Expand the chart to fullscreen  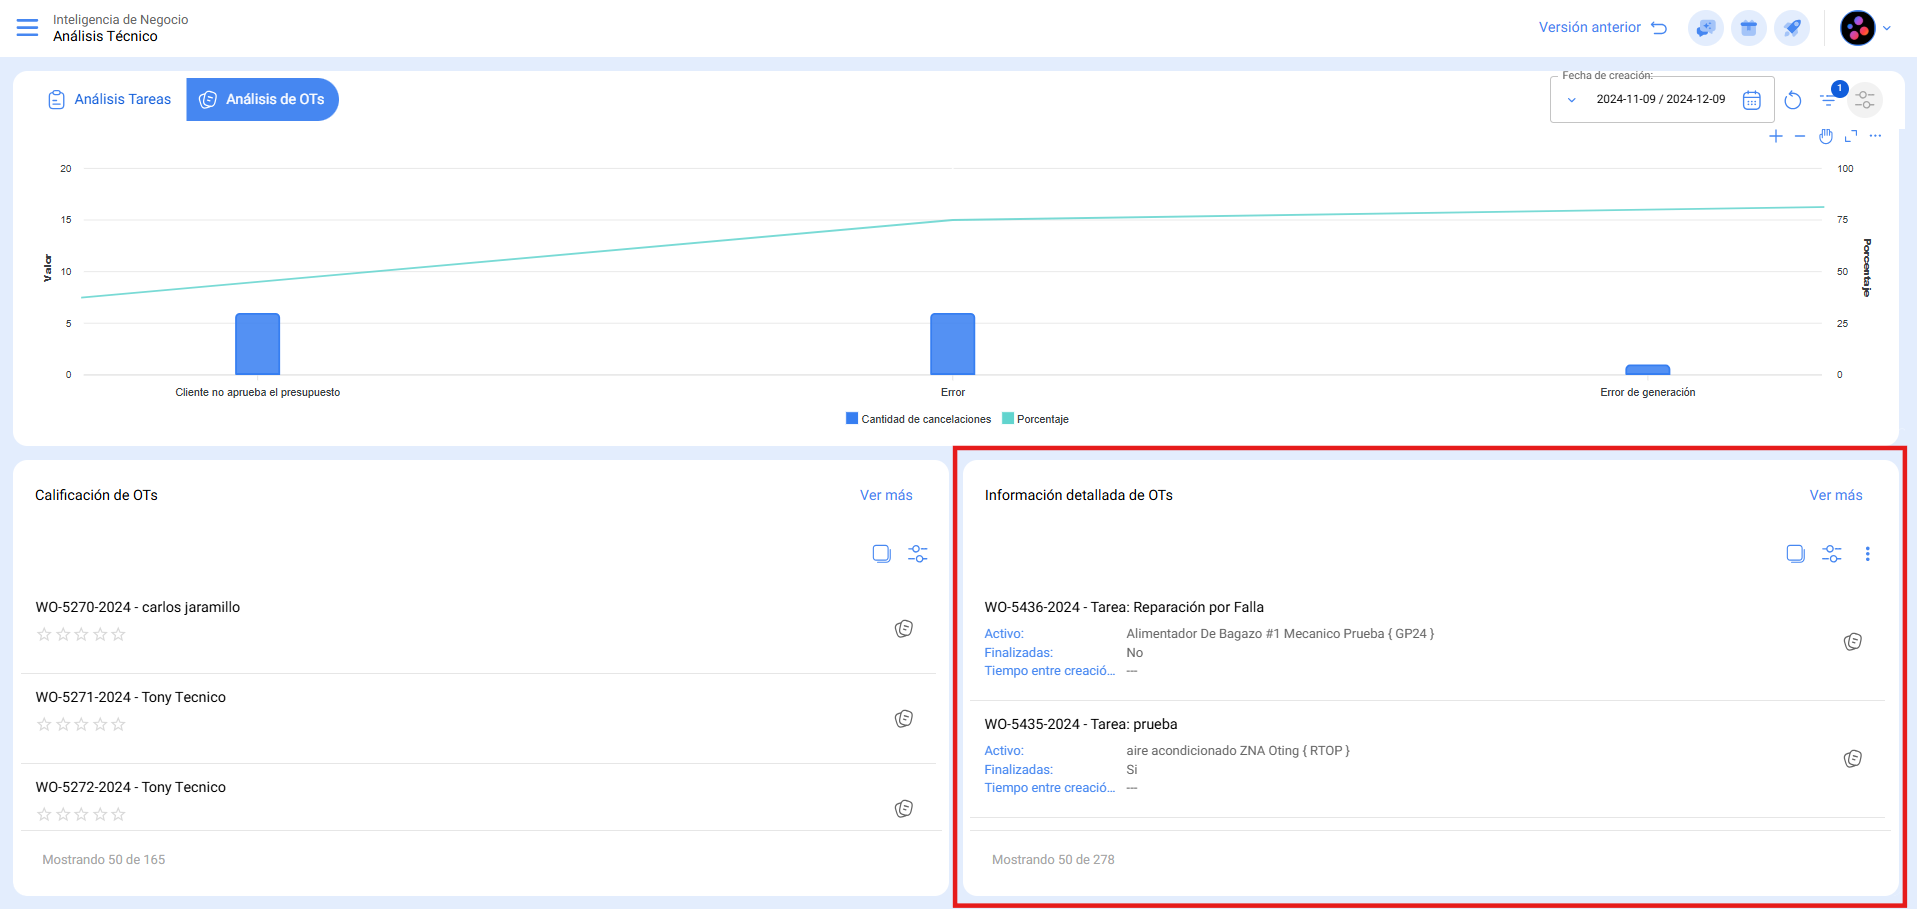[x=1851, y=136]
